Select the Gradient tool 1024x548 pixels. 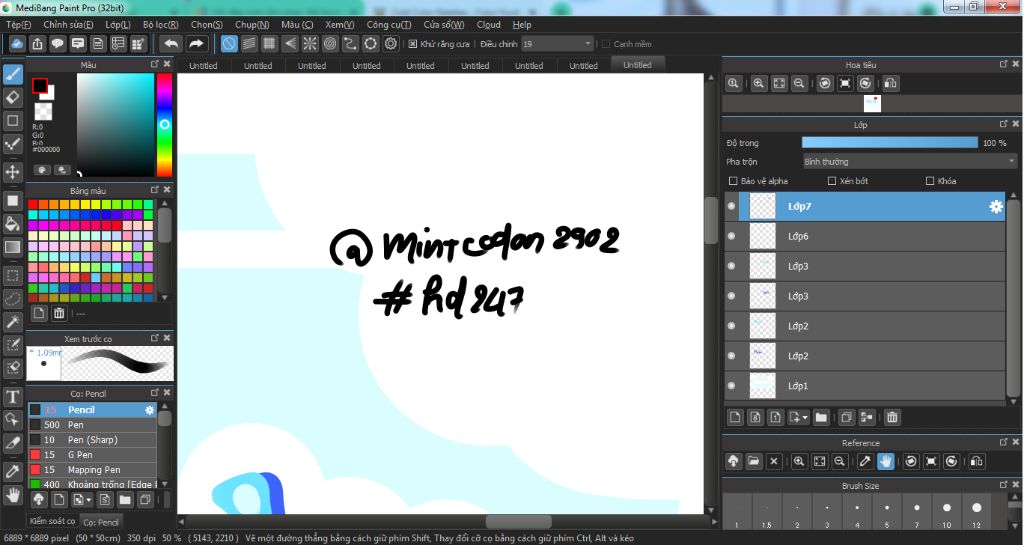click(12, 247)
